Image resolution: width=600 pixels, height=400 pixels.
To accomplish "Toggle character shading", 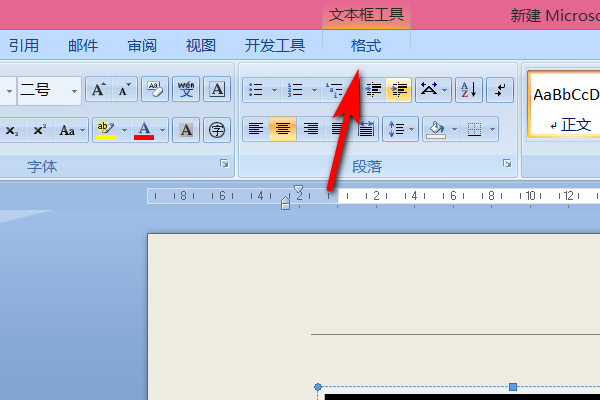I will coord(186,131).
